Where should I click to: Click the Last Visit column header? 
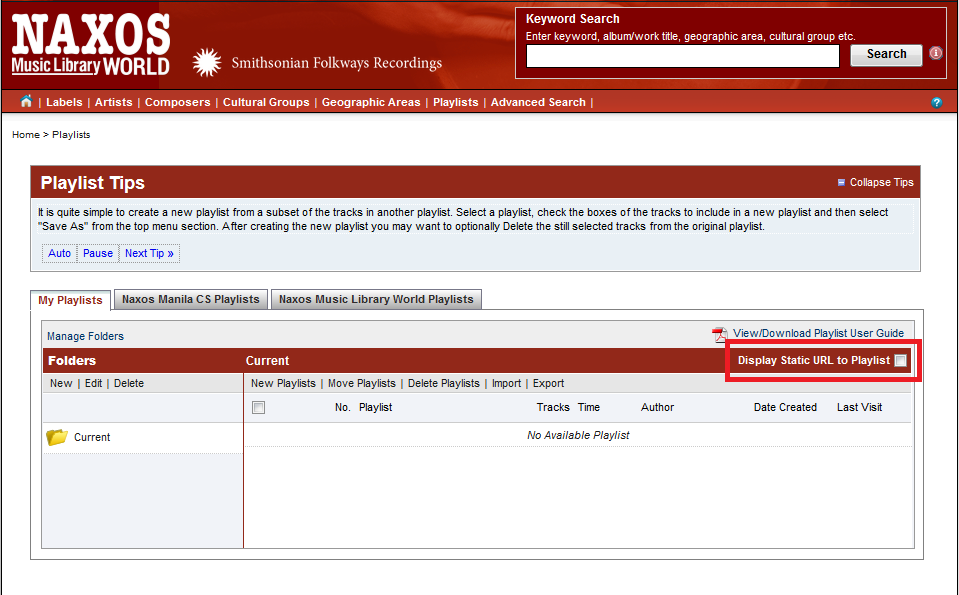coord(859,407)
